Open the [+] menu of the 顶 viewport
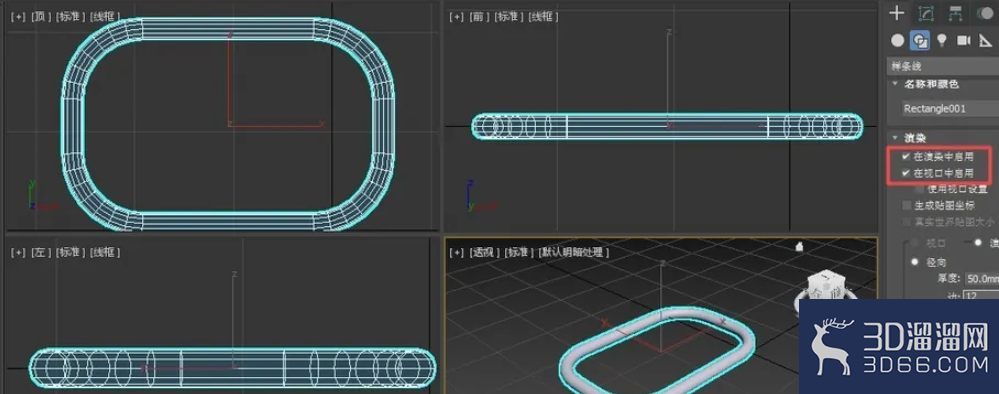The image size is (999, 394). pyautogui.click(x=18, y=17)
